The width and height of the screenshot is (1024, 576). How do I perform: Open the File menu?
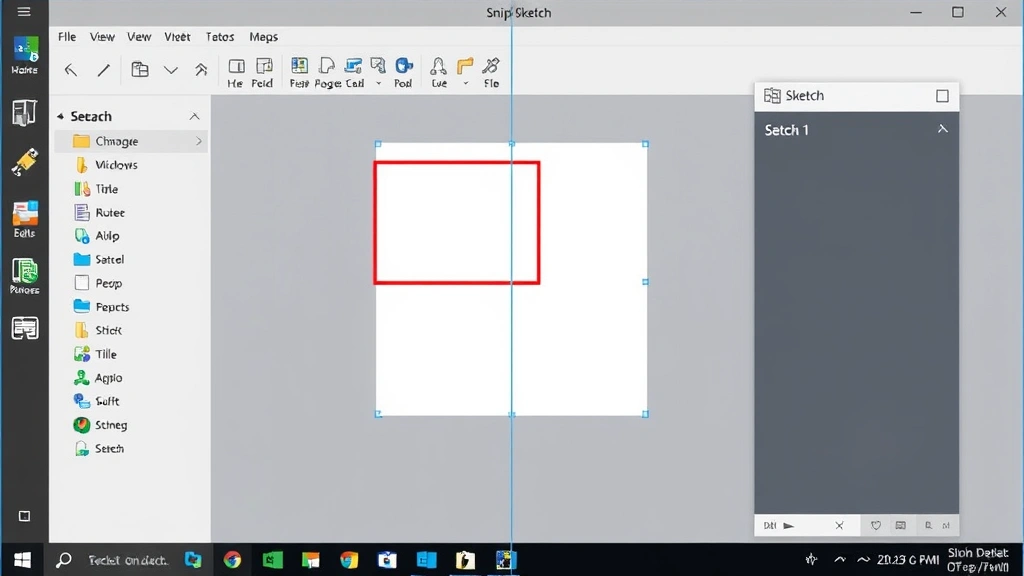(x=66, y=36)
